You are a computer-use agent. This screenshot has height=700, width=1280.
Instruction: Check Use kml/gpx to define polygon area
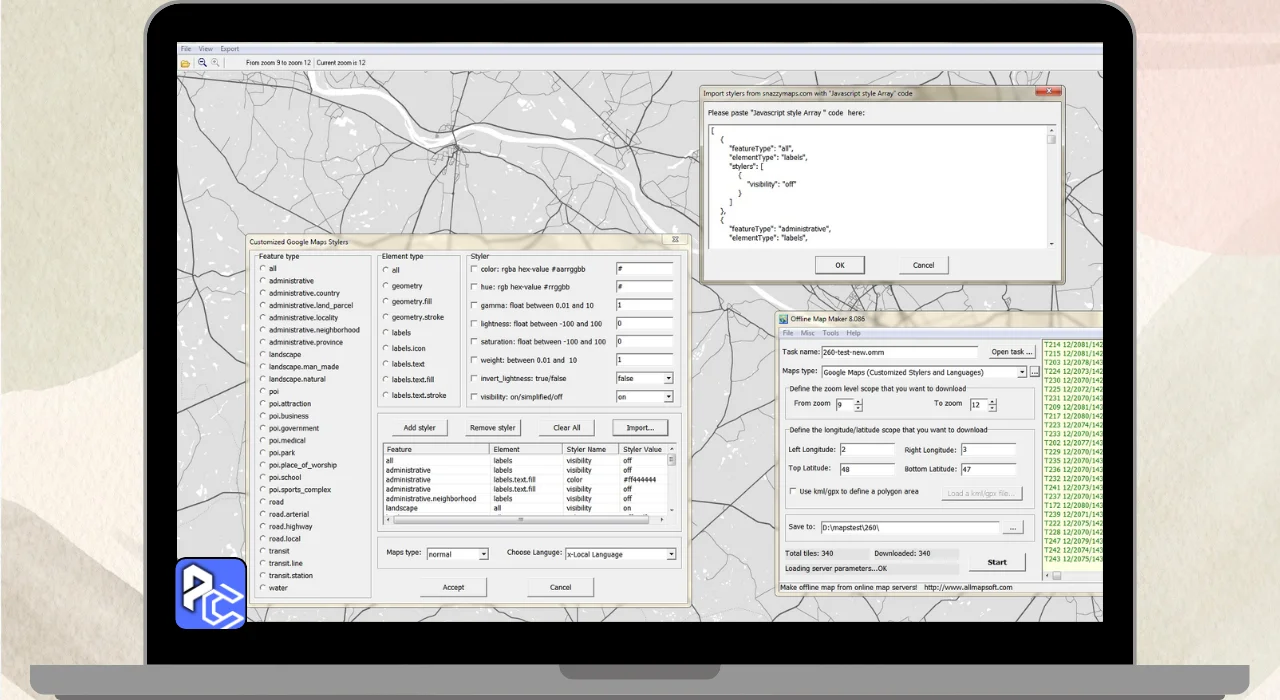tap(792, 492)
